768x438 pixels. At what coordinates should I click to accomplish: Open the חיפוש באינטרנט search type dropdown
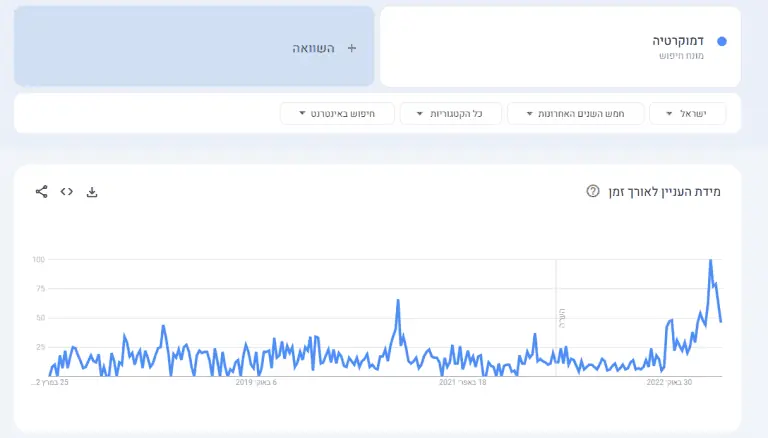[337, 114]
